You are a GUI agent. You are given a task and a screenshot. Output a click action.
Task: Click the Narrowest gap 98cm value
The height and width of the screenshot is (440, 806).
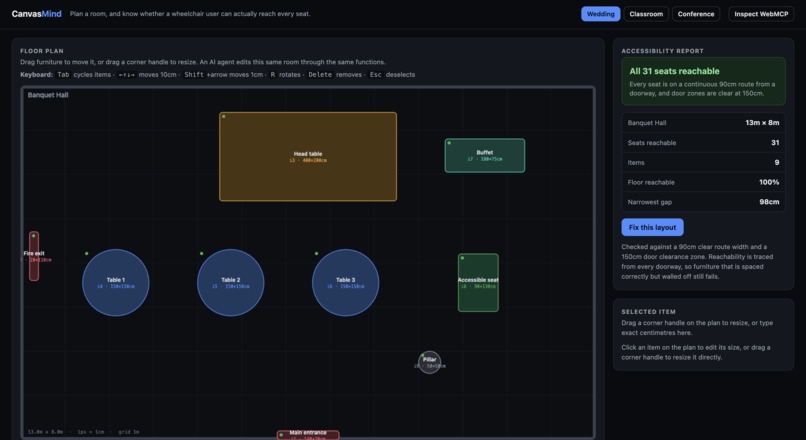pyautogui.click(x=769, y=202)
